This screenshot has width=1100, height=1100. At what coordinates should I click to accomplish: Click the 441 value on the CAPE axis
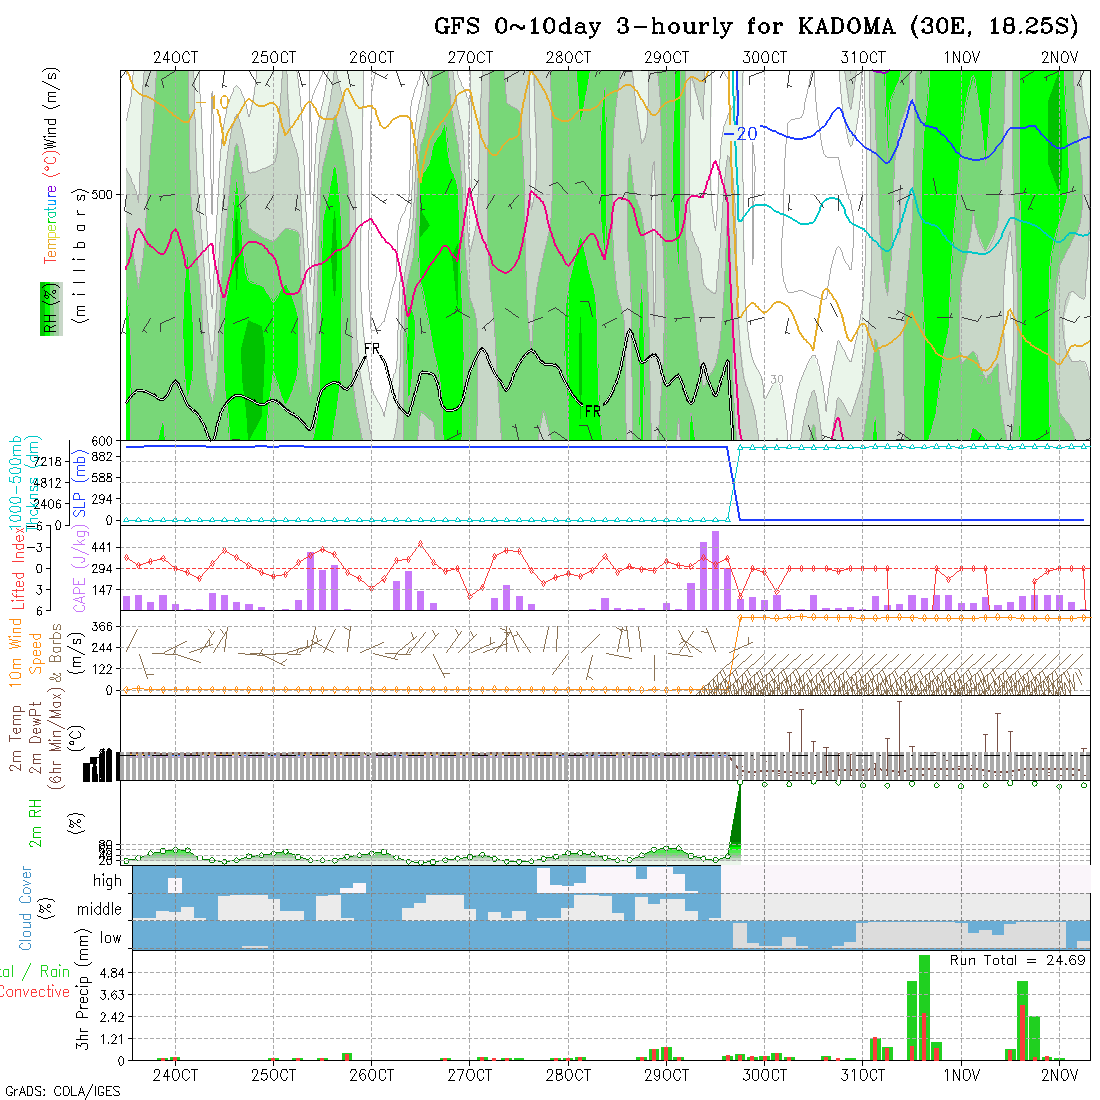coord(102,547)
